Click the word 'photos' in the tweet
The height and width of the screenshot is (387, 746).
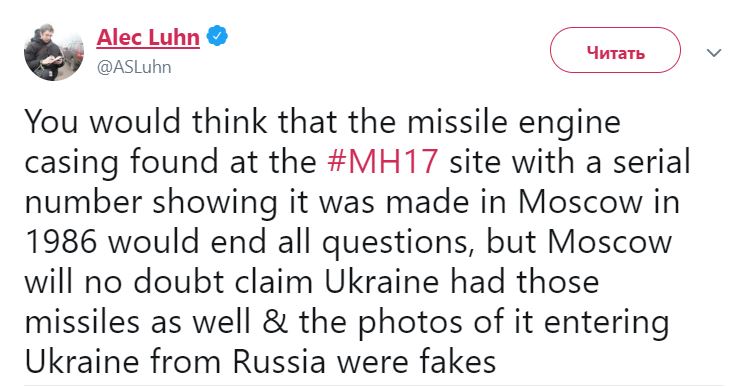click(410, 324)
